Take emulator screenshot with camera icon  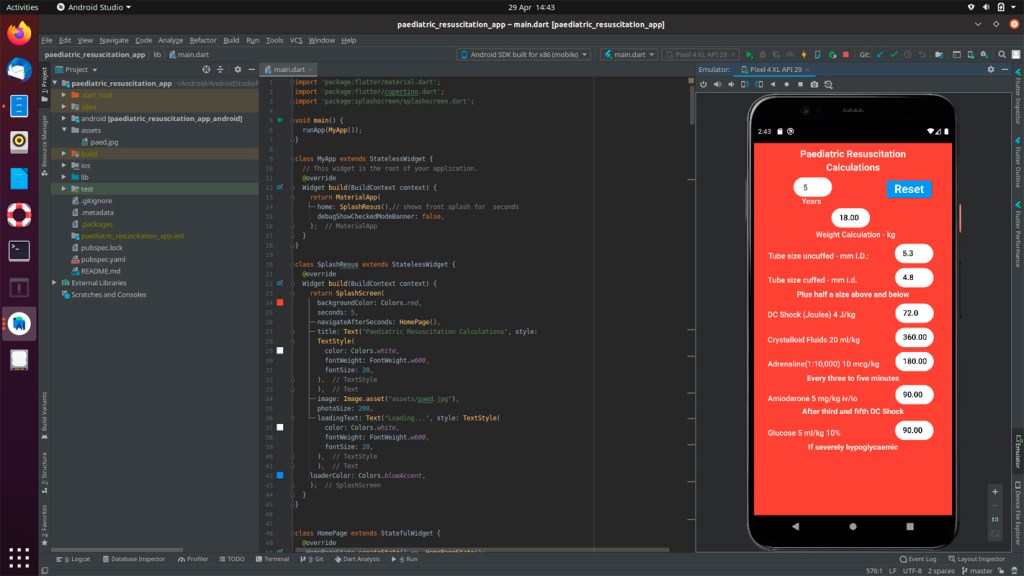point(813,85)
